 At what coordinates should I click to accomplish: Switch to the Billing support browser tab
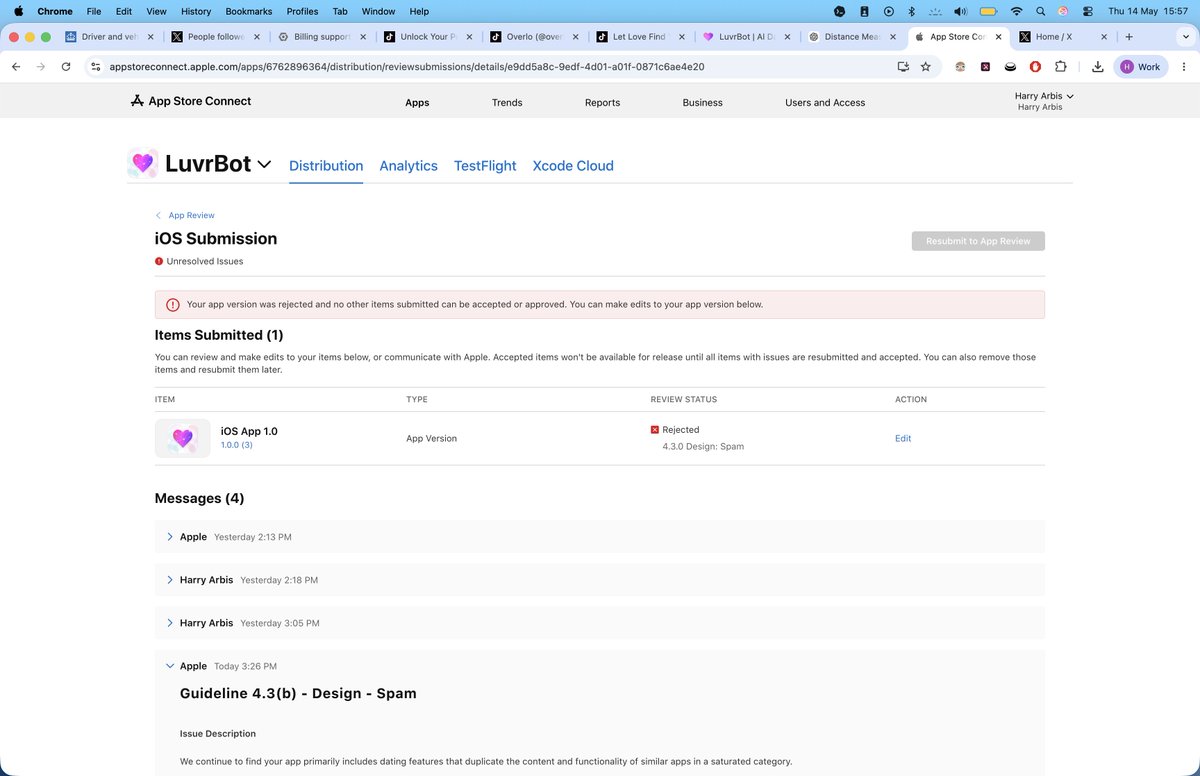pos(322,37)
